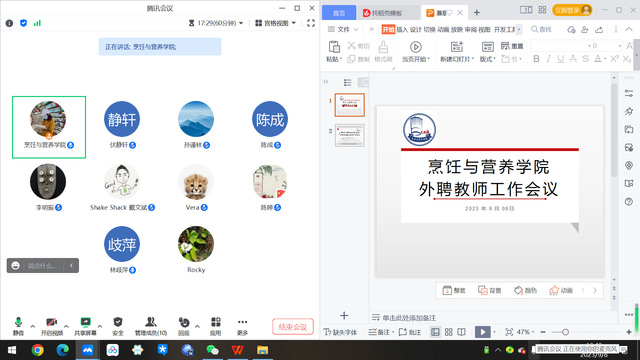Click the Animation quick tool button

(x=561, y=290)
